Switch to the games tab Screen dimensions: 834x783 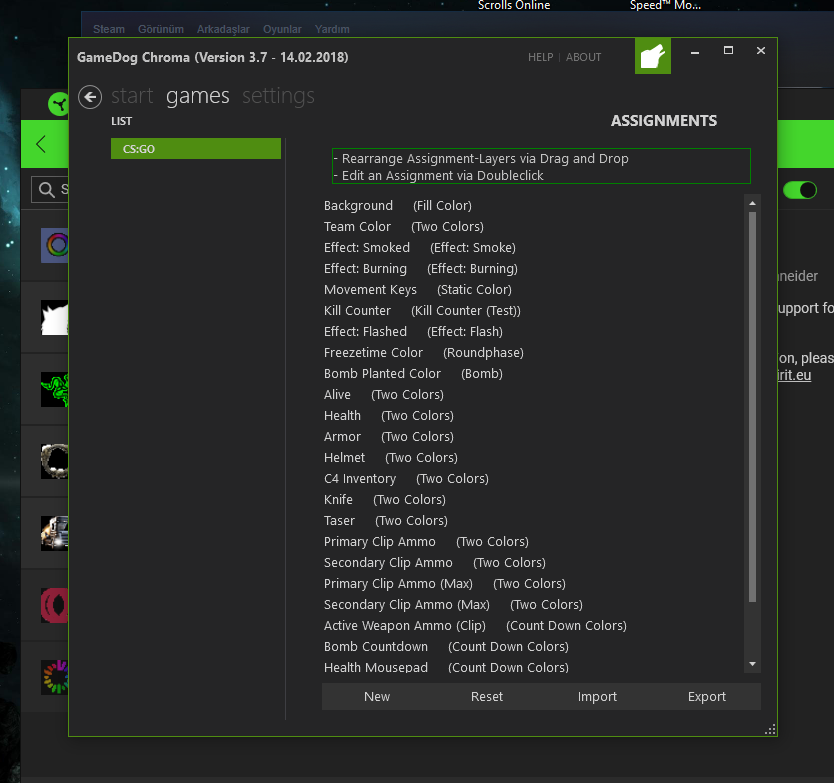click(x=197, y=96)
